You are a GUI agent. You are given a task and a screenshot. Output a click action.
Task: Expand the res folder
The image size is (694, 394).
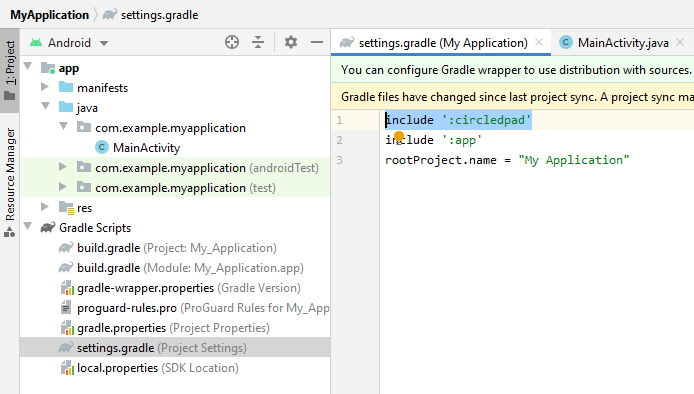45,206
